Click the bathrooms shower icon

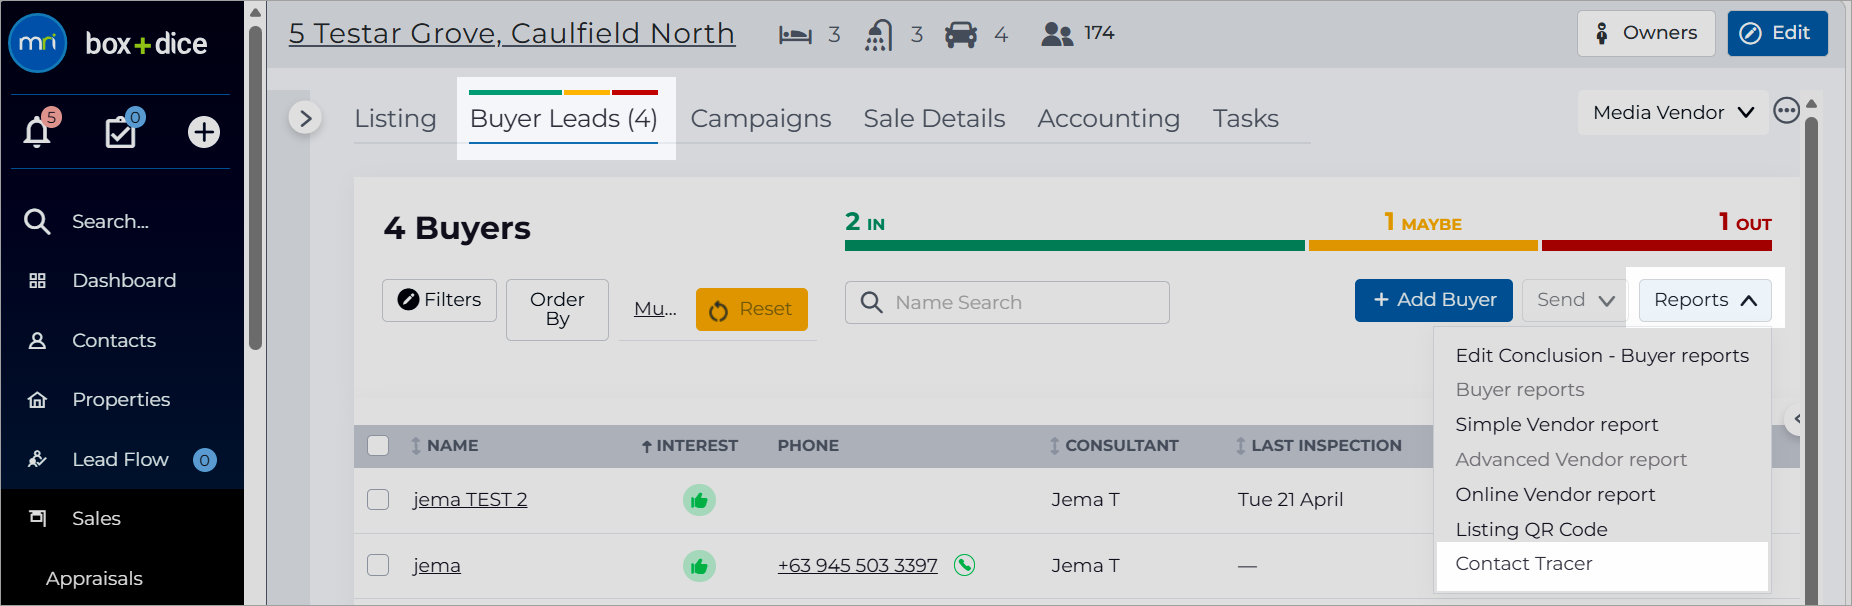[x=878, y=35]
